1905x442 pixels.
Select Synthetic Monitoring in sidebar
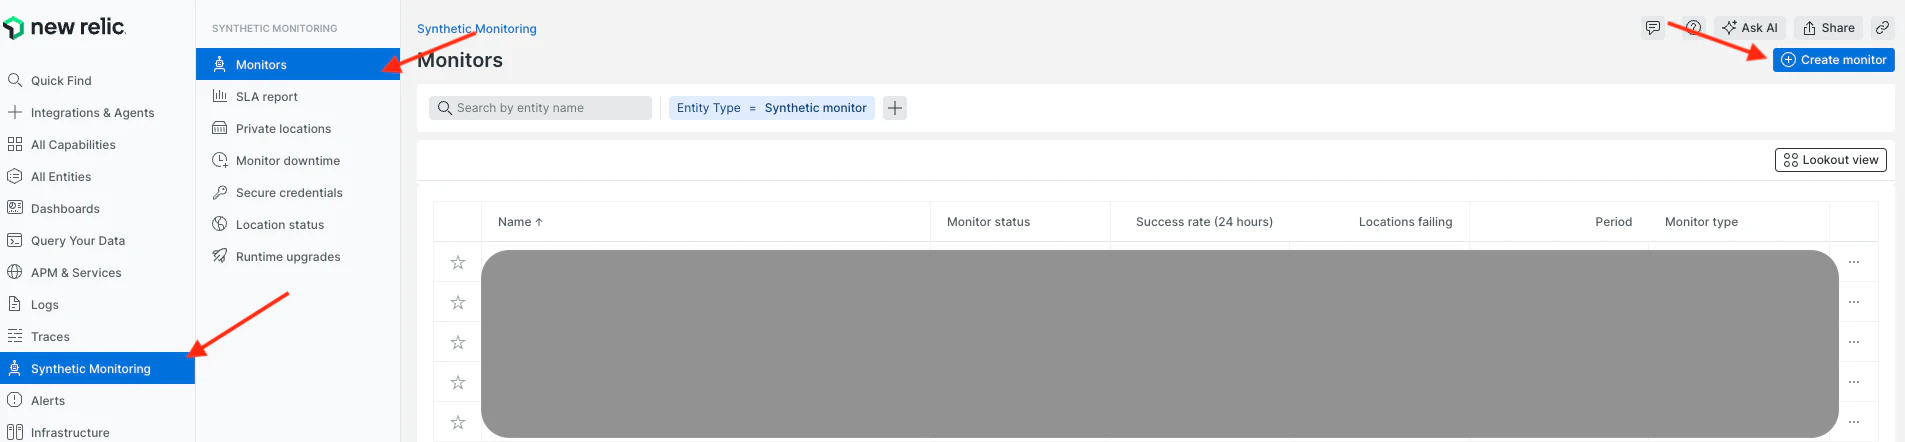coord(97,368)
